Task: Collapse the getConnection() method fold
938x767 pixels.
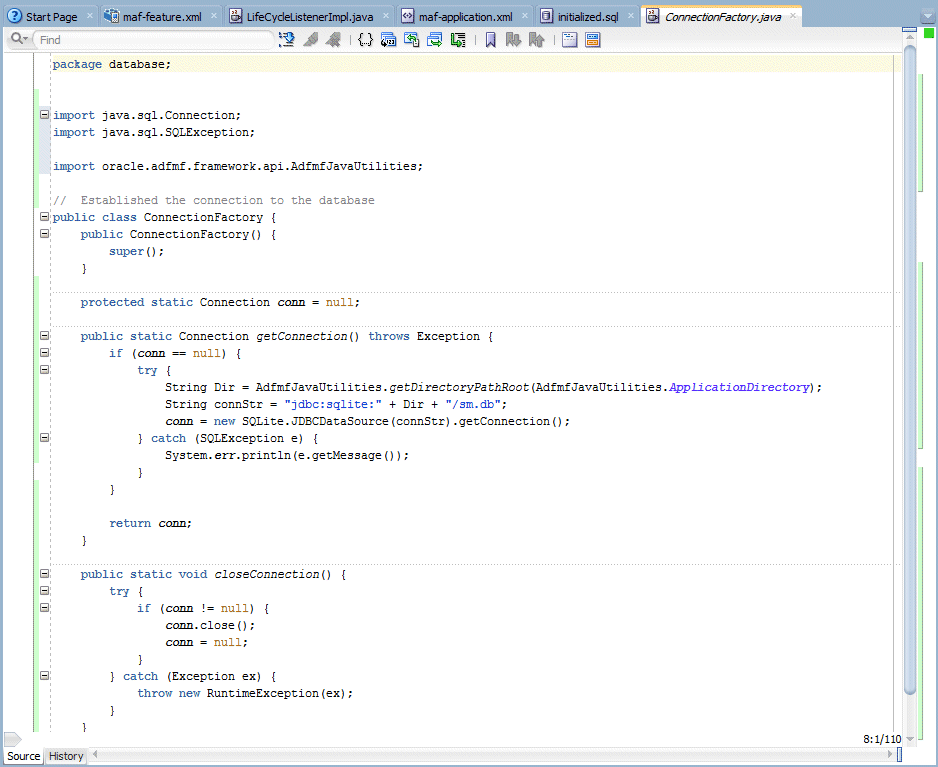Action: tap(44, 336)
